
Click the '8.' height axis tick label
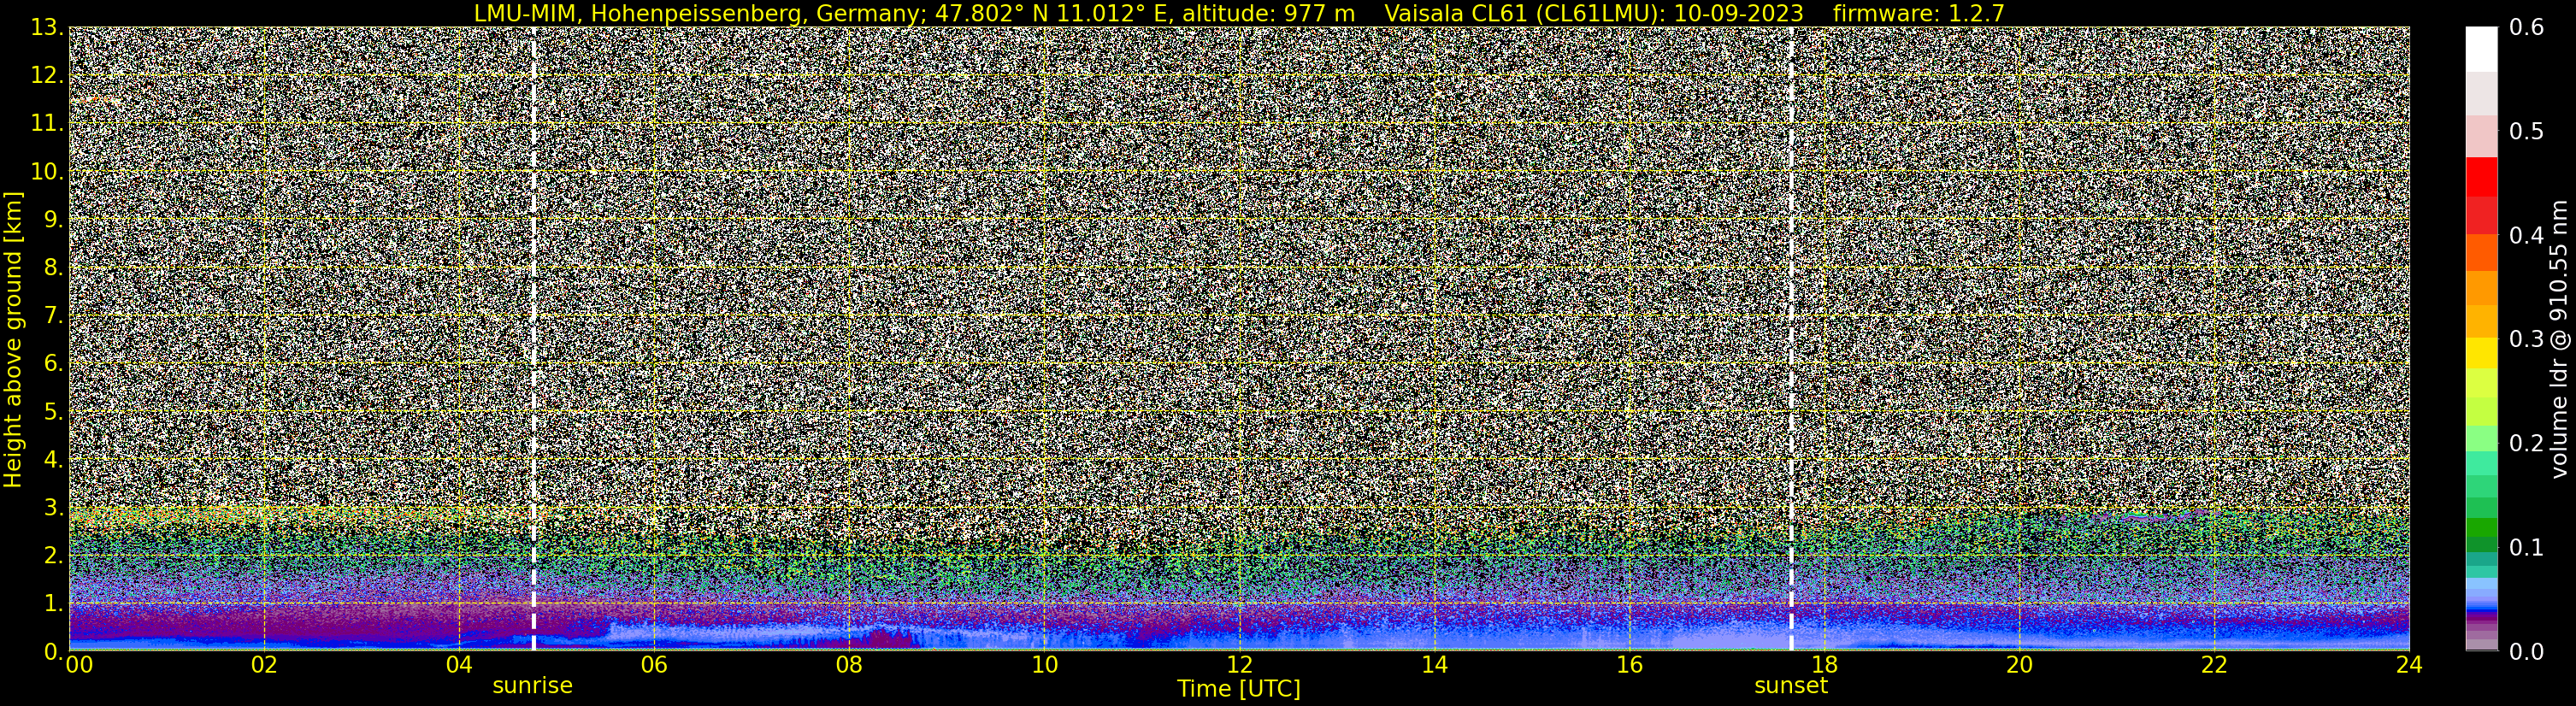click(x=54, y=268)
